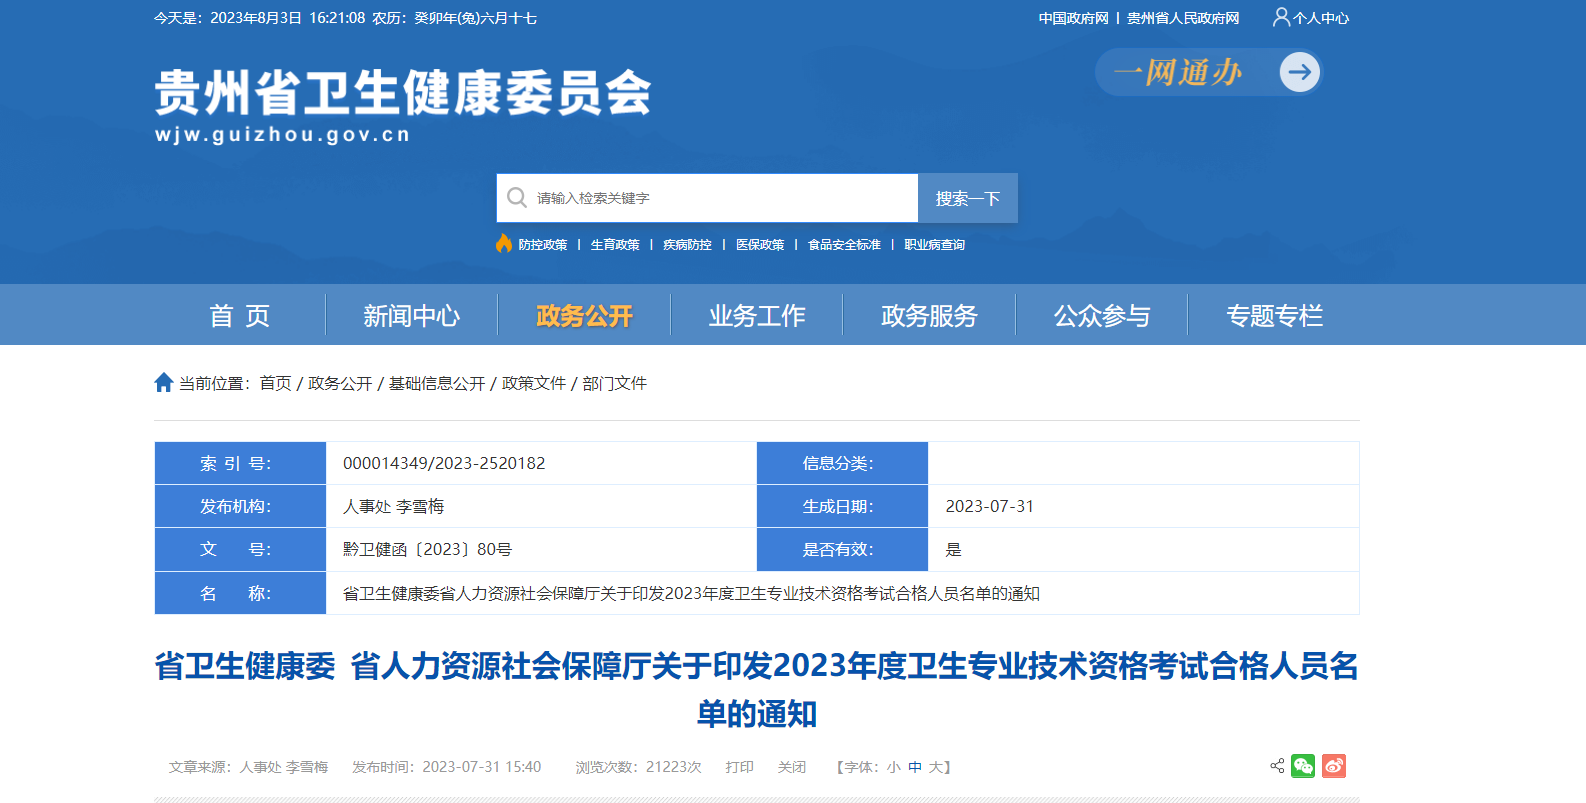Select small font size 小
This screenshot has height=803, width=1586.
[x=893, y=767]
